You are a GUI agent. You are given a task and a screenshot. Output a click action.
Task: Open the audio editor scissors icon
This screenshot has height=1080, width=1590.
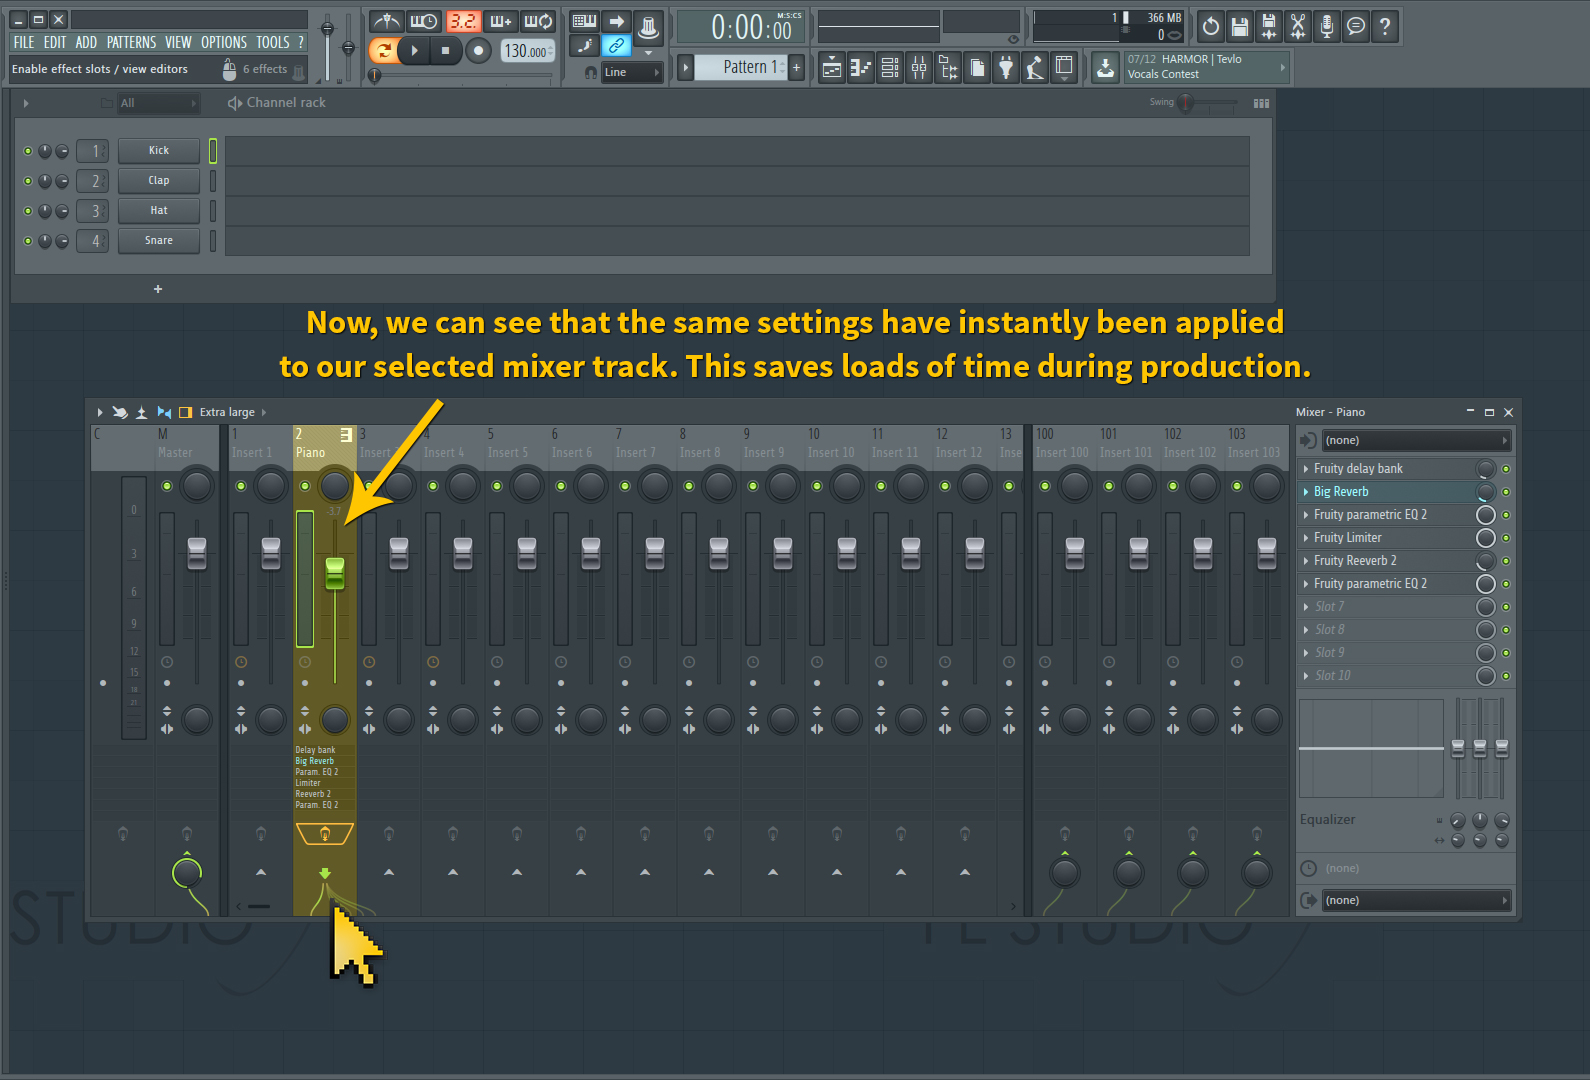click(x=1298, y=27)
